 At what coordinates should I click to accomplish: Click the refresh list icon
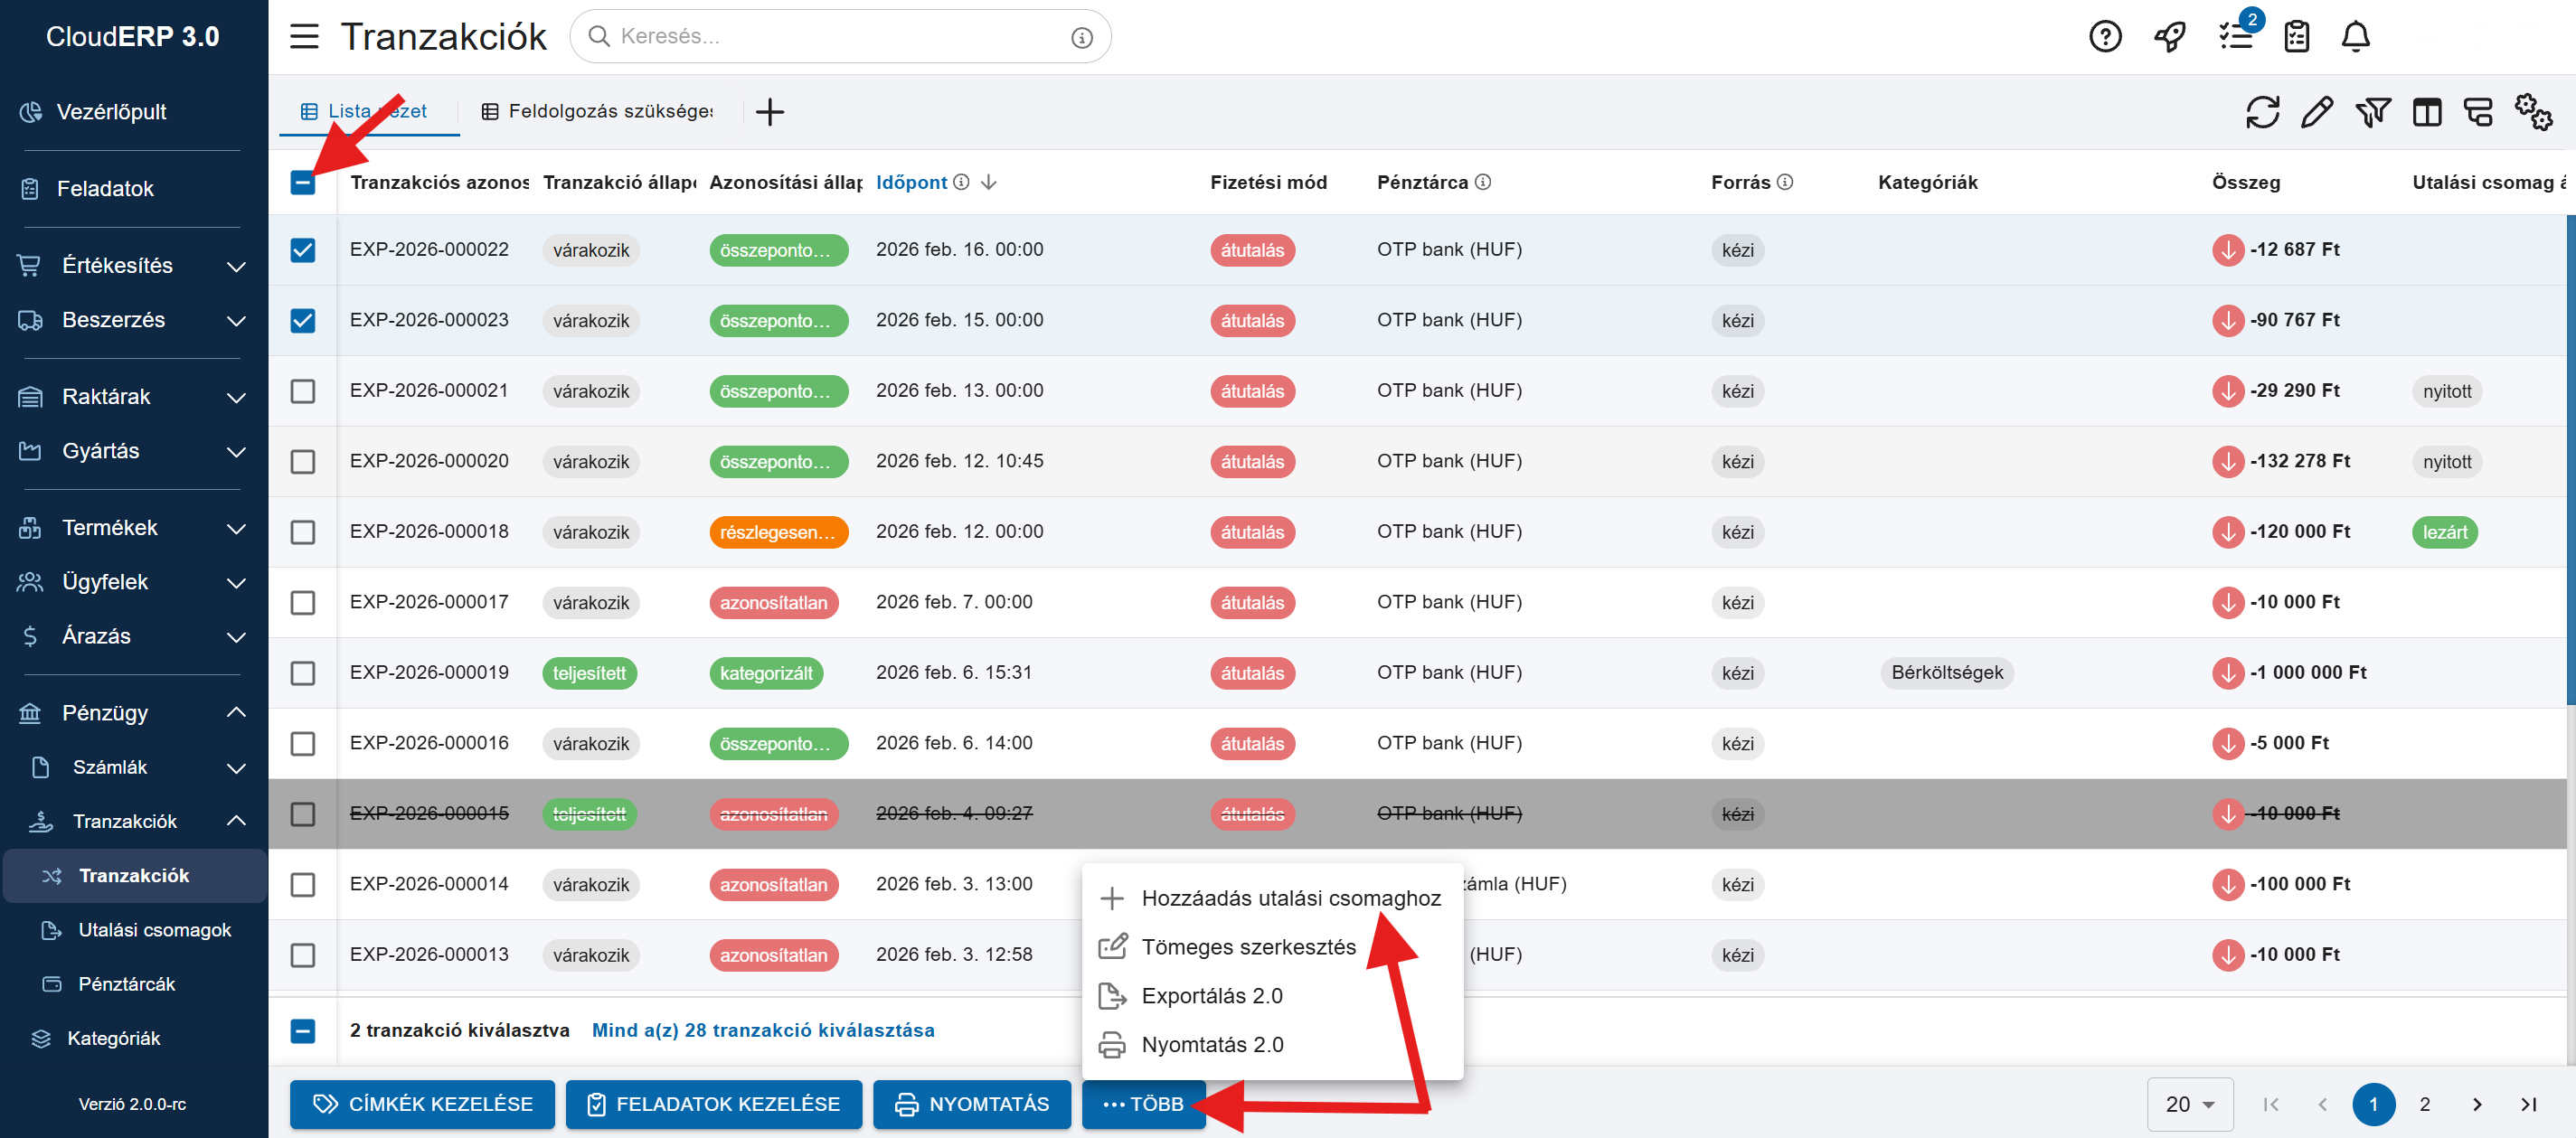click(2262, 112)
